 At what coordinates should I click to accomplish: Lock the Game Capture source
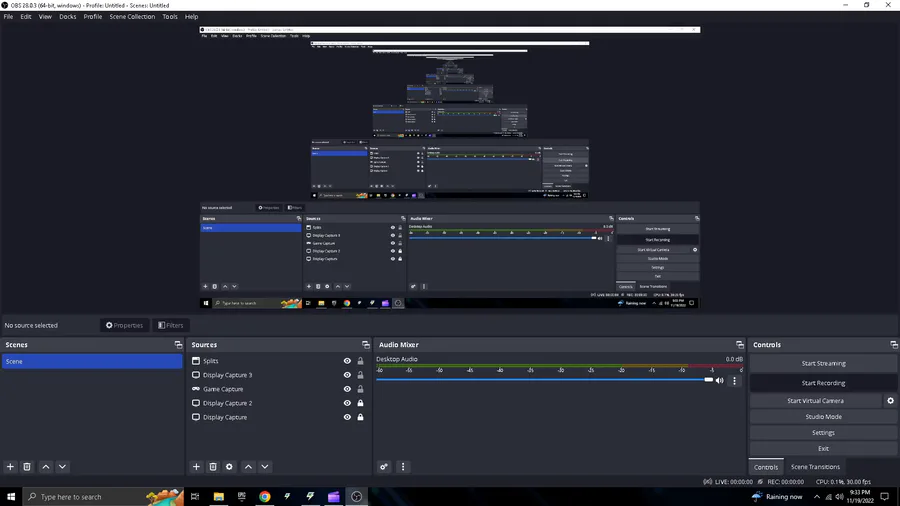point(360,389)
